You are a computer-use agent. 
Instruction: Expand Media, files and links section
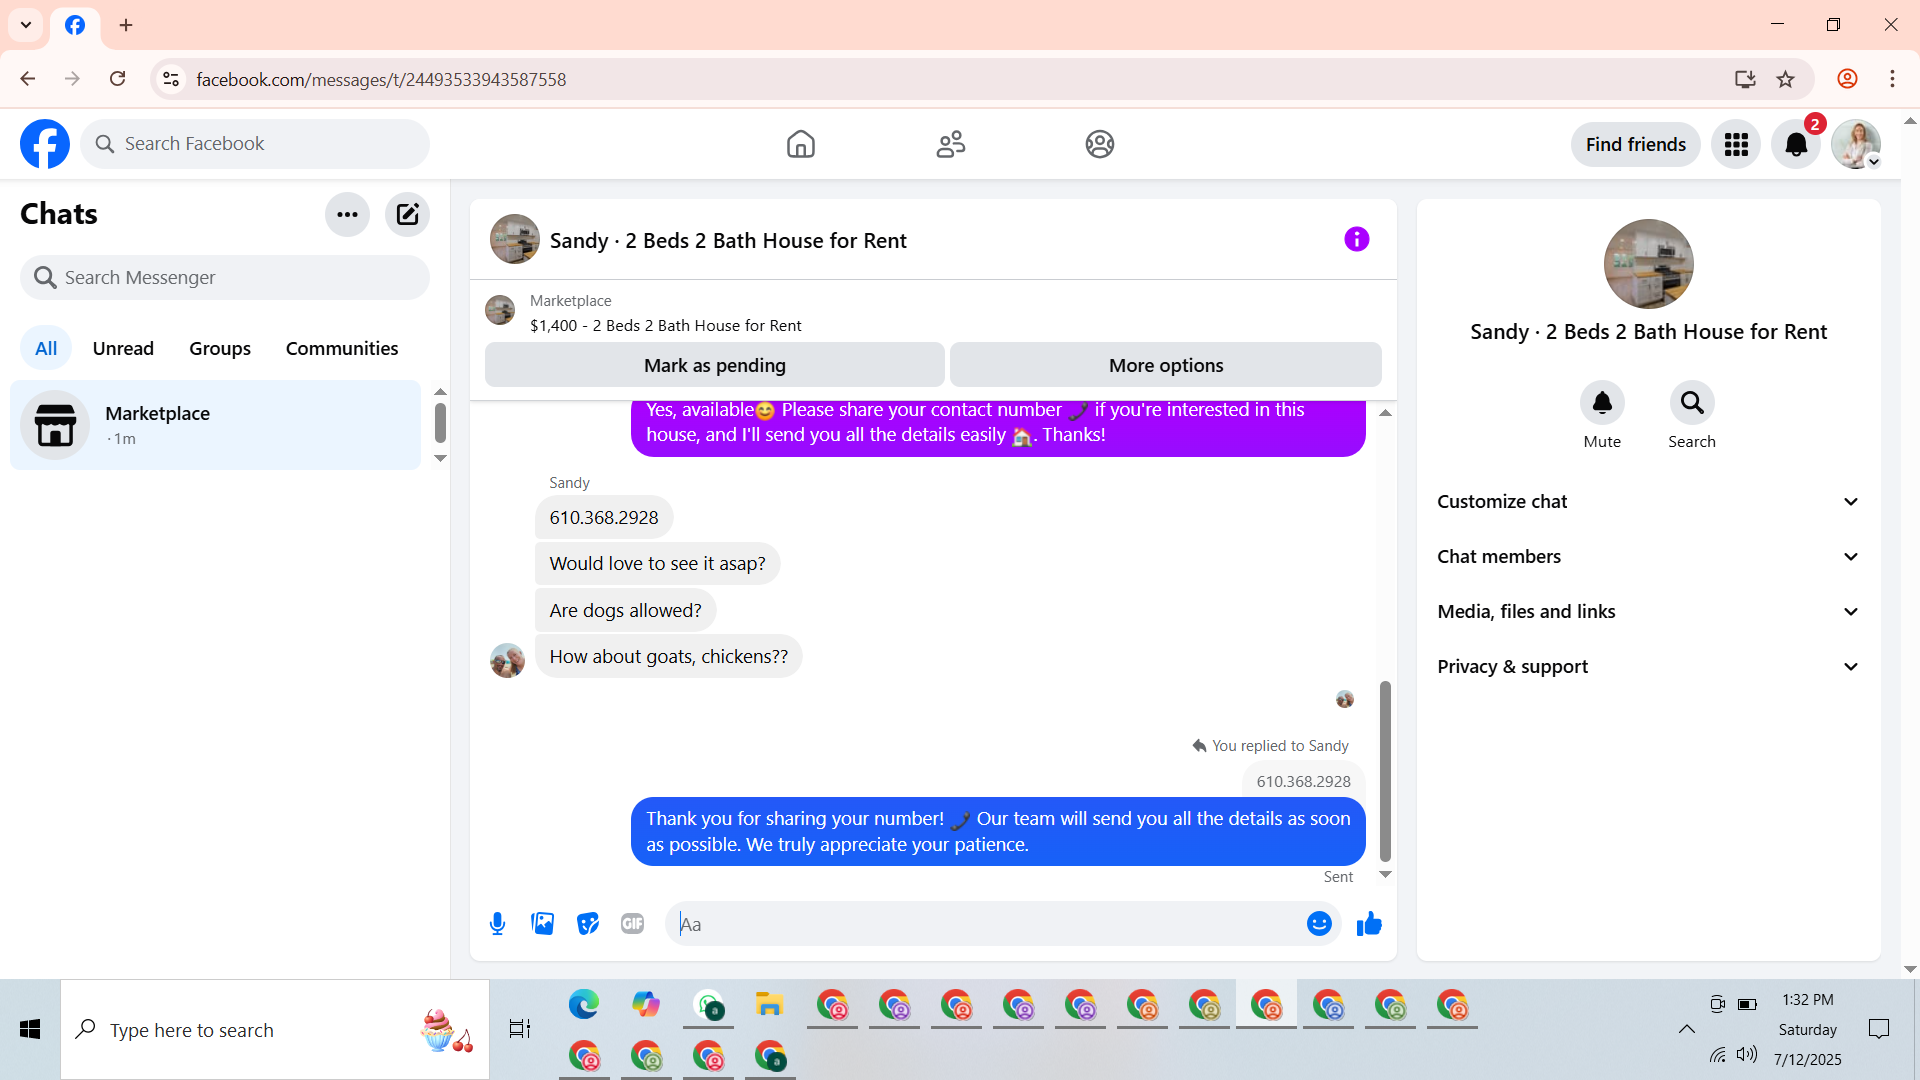click(x=1648, y=612)
